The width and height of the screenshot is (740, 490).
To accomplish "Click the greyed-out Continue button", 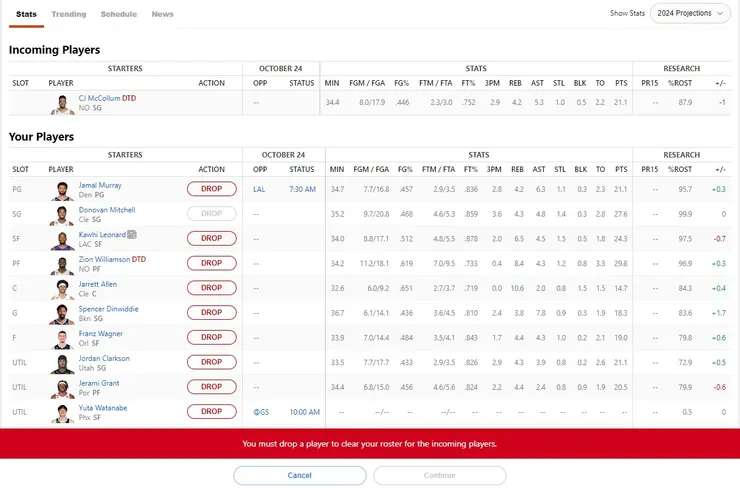I will (x=440, y=475).
